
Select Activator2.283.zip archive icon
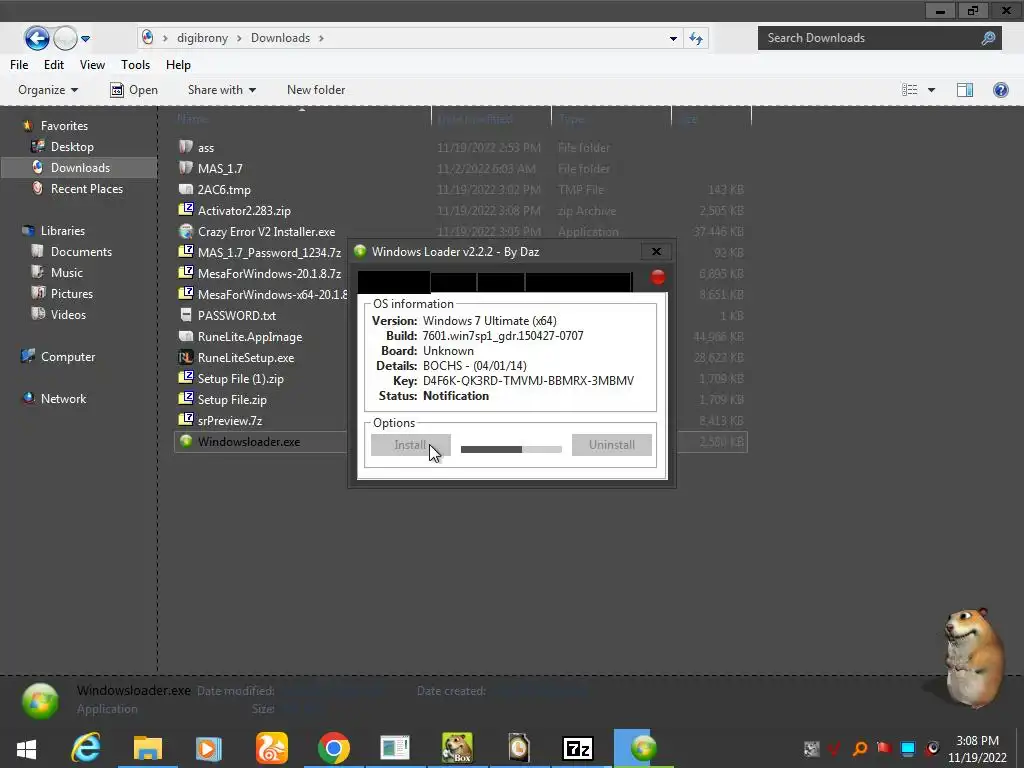(x=186, y=210)
